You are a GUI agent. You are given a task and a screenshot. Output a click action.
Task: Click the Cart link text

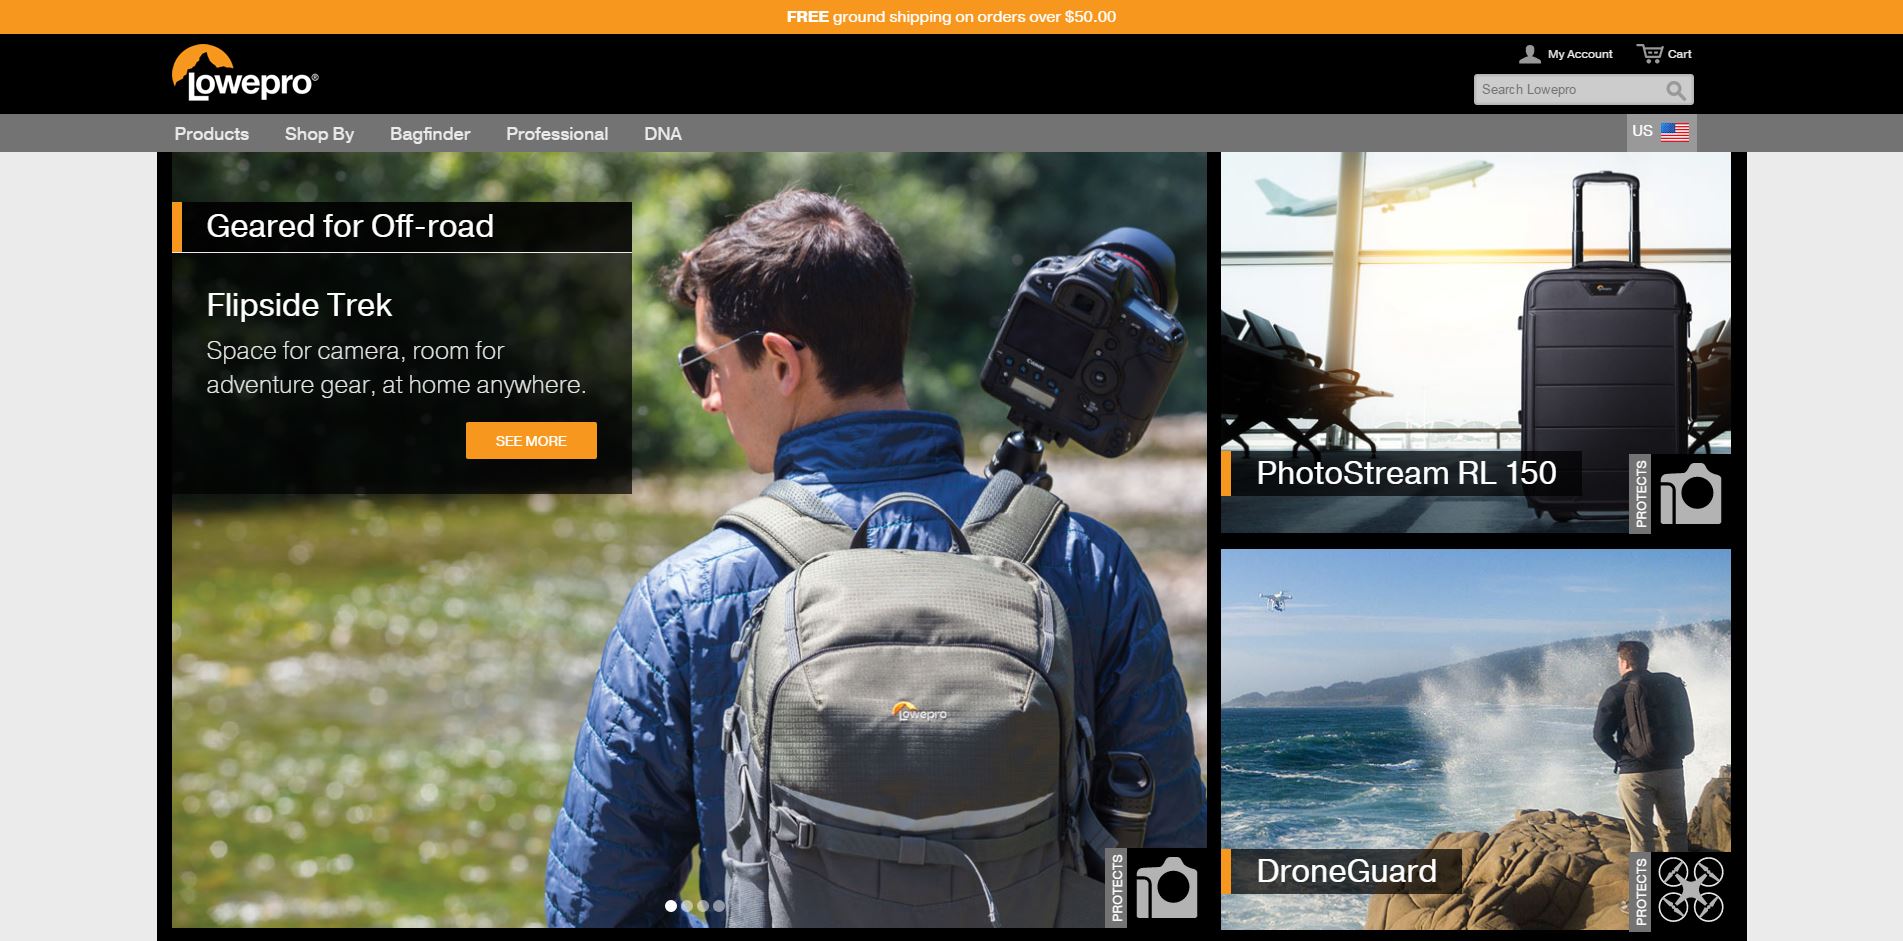click(1680, 54)
